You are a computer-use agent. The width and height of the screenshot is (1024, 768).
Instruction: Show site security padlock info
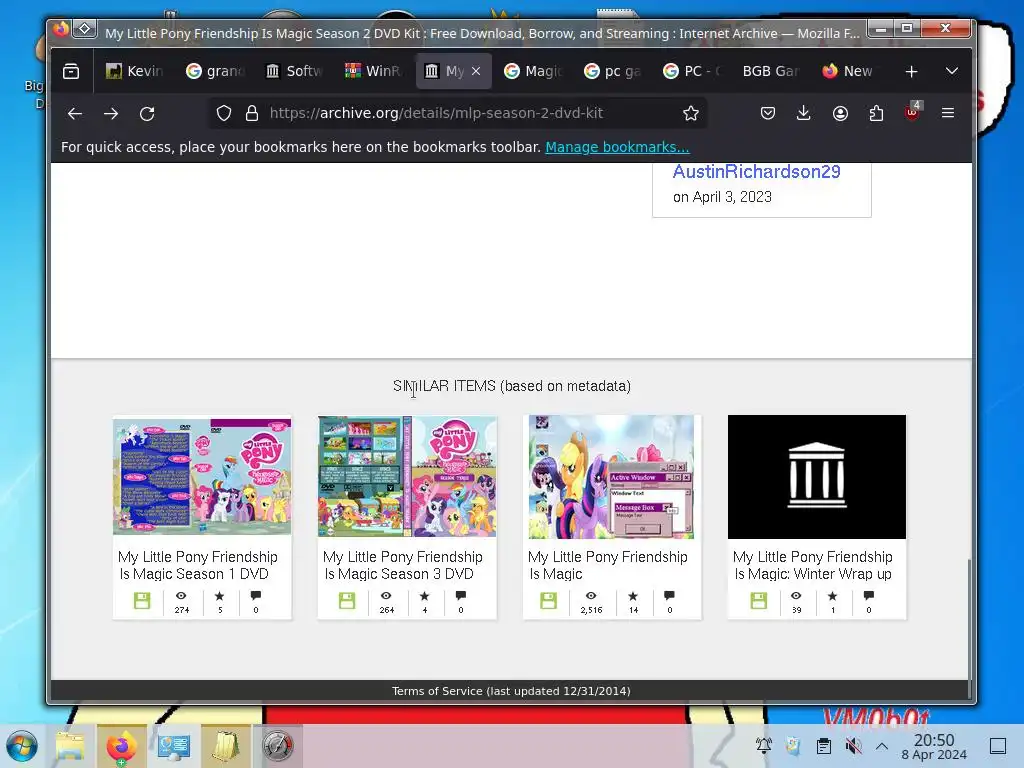252,114
